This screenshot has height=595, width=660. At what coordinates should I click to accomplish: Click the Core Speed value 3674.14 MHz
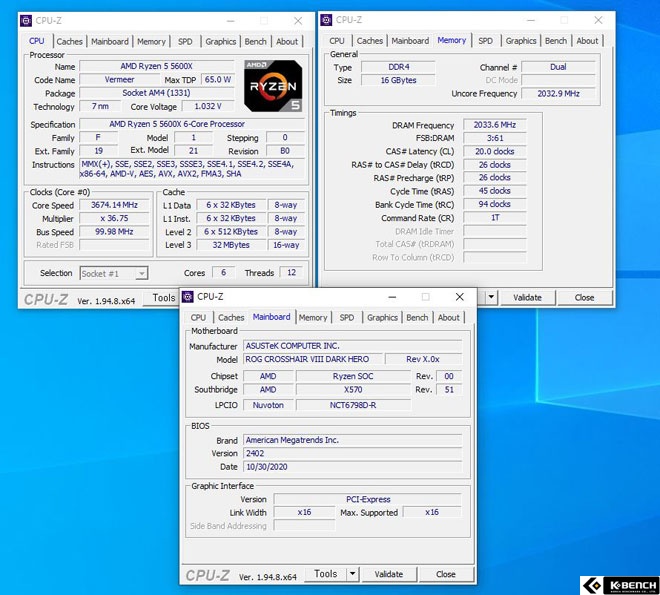tap(114, 205)
